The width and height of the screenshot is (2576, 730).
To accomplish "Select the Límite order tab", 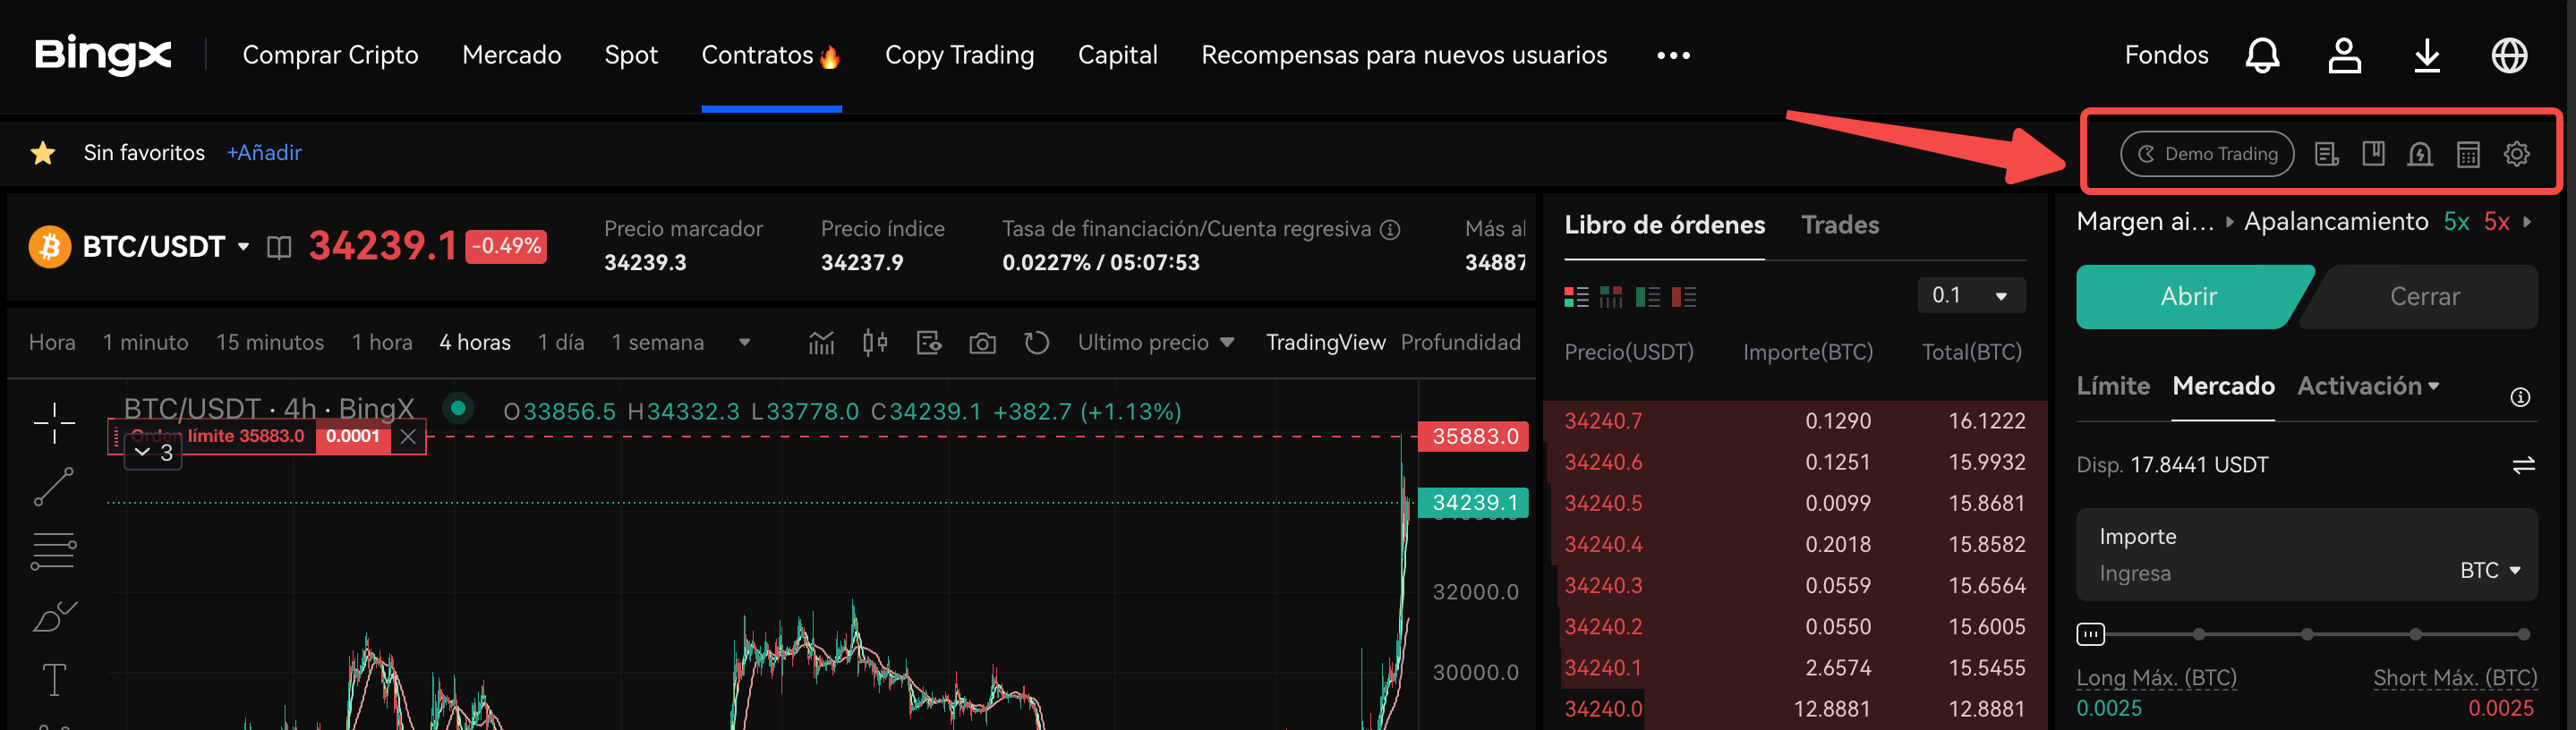I will [x=2112, y=386].
